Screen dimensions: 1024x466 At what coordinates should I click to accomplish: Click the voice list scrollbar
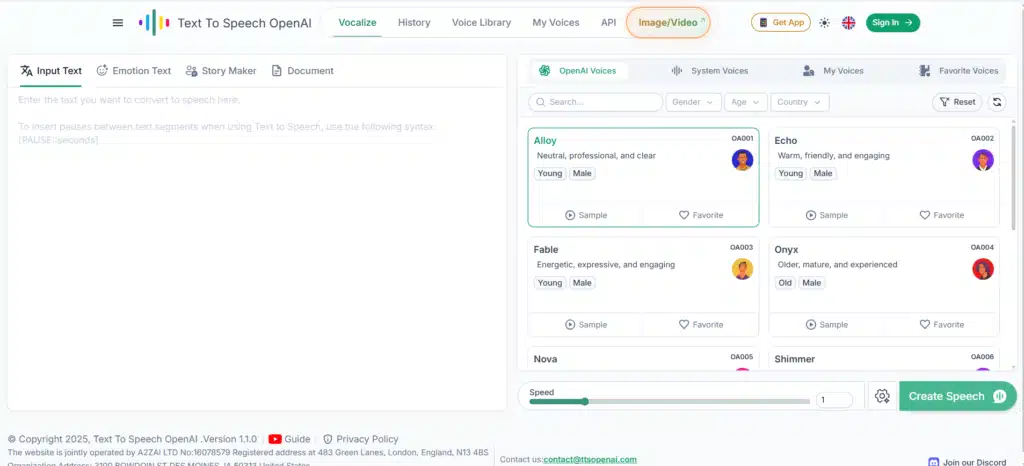[1013, 178]
